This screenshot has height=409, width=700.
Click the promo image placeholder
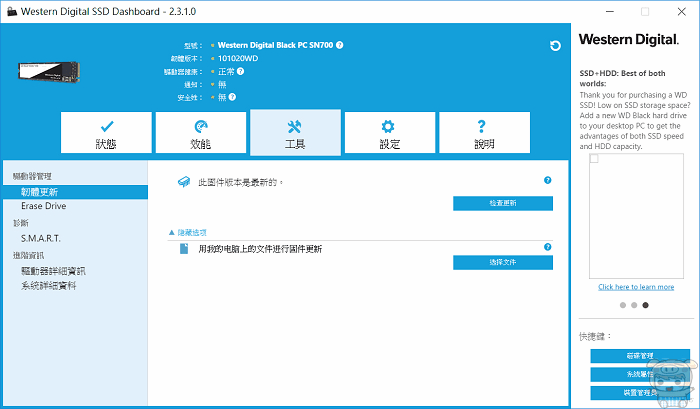click(x=636, y=216)
